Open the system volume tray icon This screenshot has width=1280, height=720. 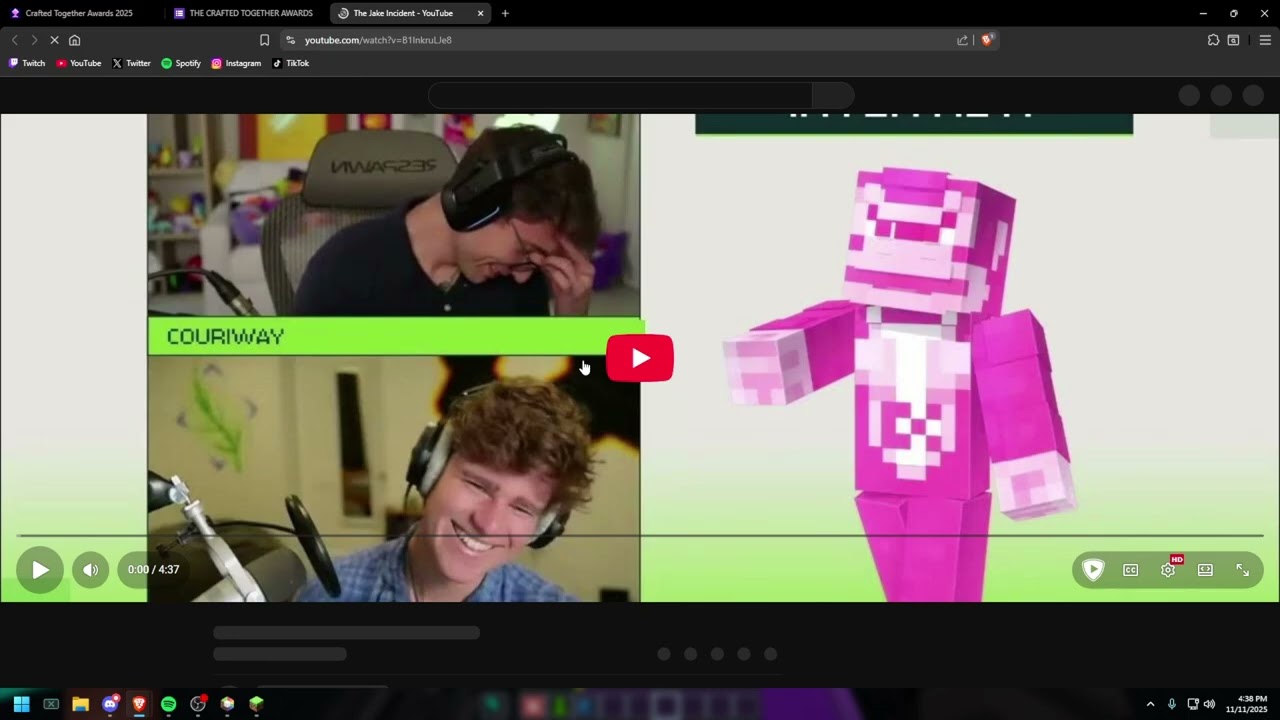(x=1209, y=704)
